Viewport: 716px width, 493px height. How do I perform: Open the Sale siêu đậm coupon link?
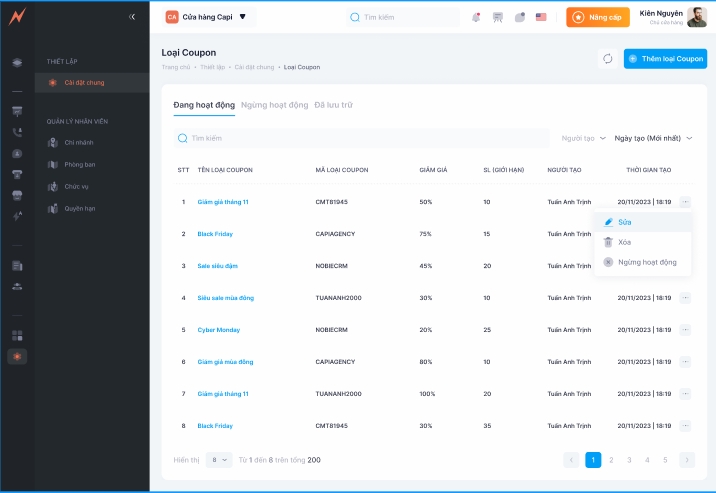(217, 266)
